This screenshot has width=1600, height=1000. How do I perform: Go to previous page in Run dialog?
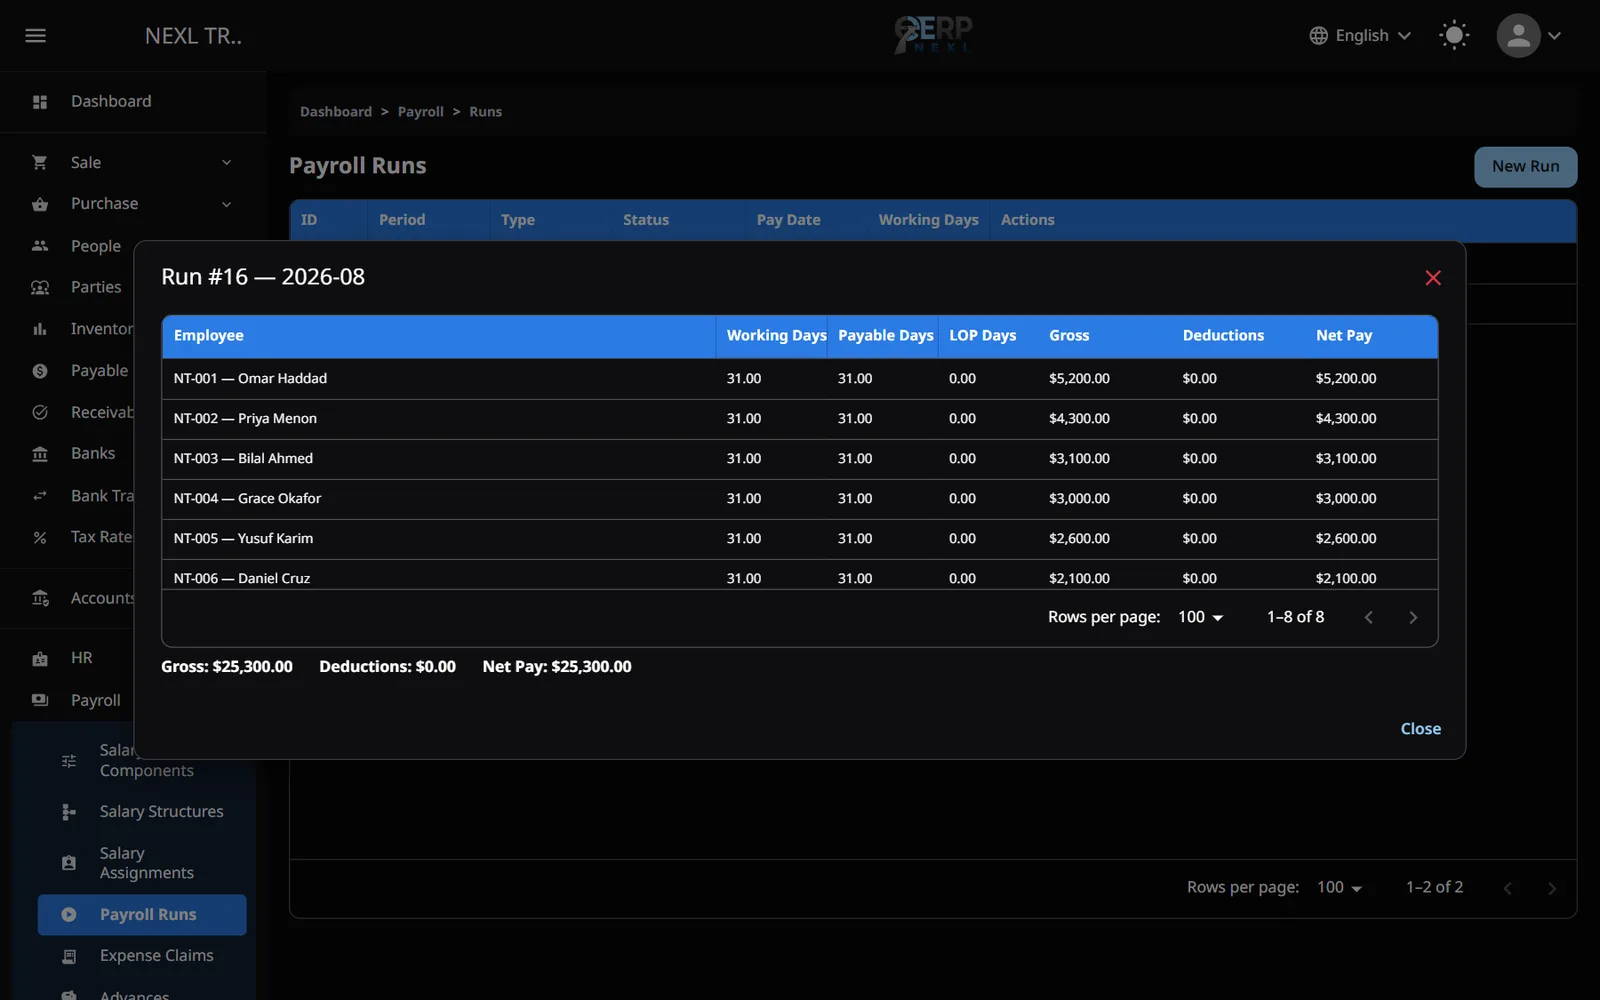(x=1369, y=618)
